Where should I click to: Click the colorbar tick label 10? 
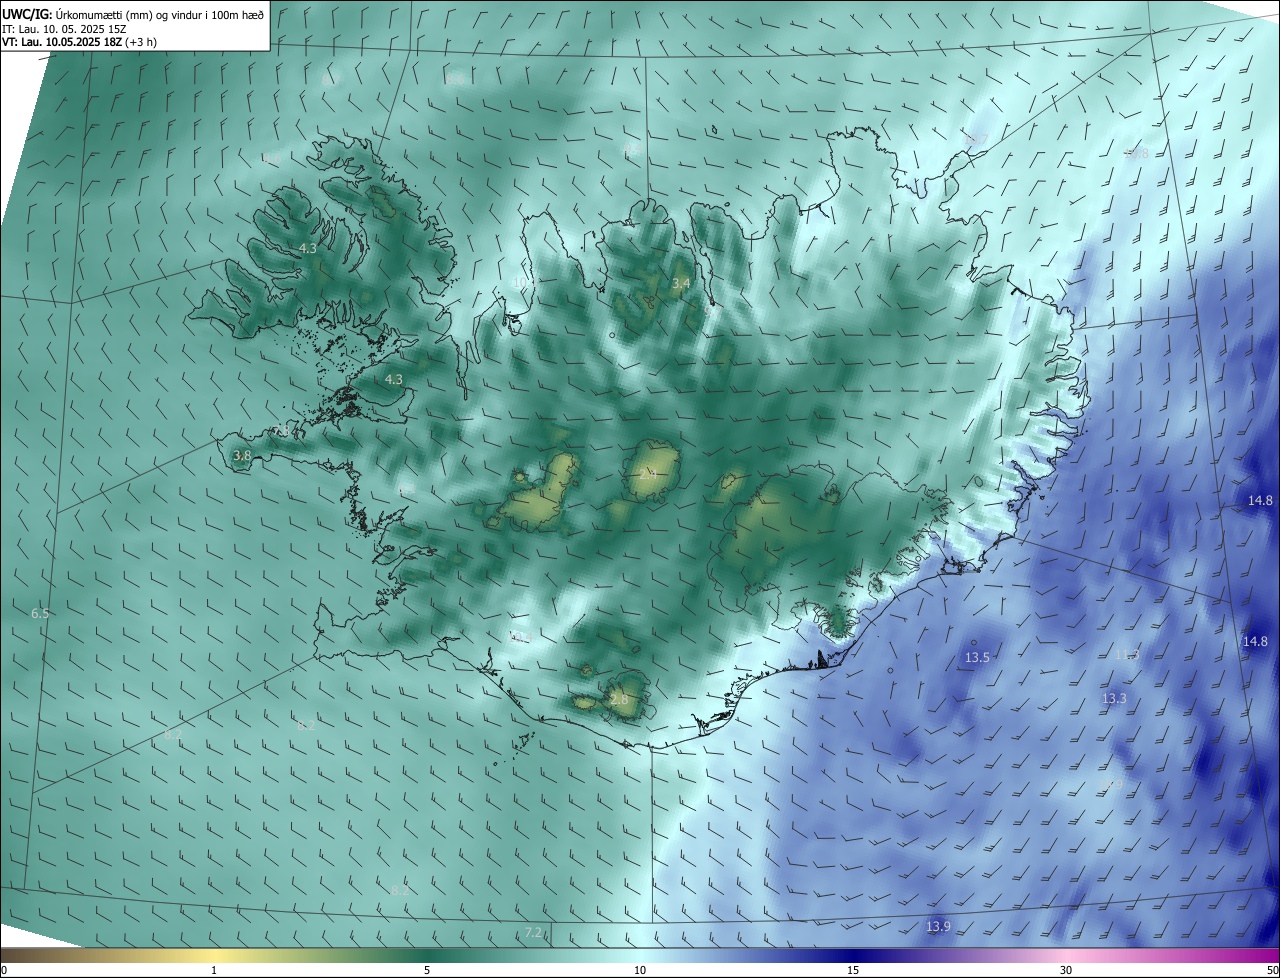[x=640, y=970]
